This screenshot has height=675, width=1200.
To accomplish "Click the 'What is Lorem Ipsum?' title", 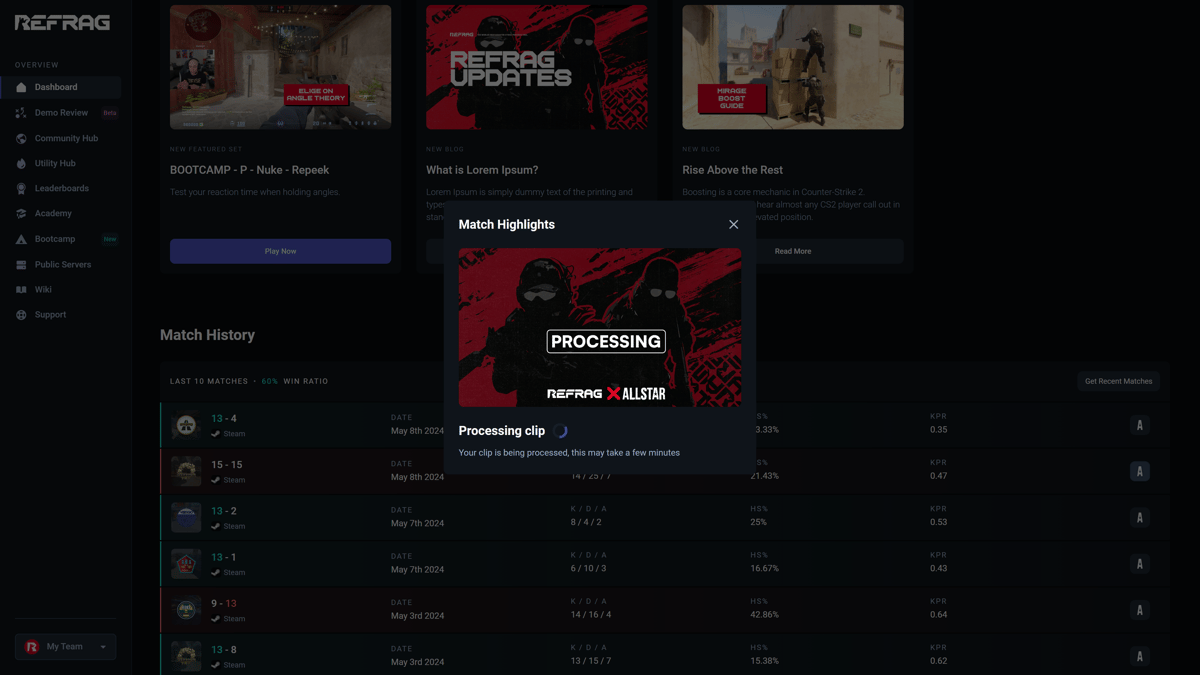I will 482,170.
